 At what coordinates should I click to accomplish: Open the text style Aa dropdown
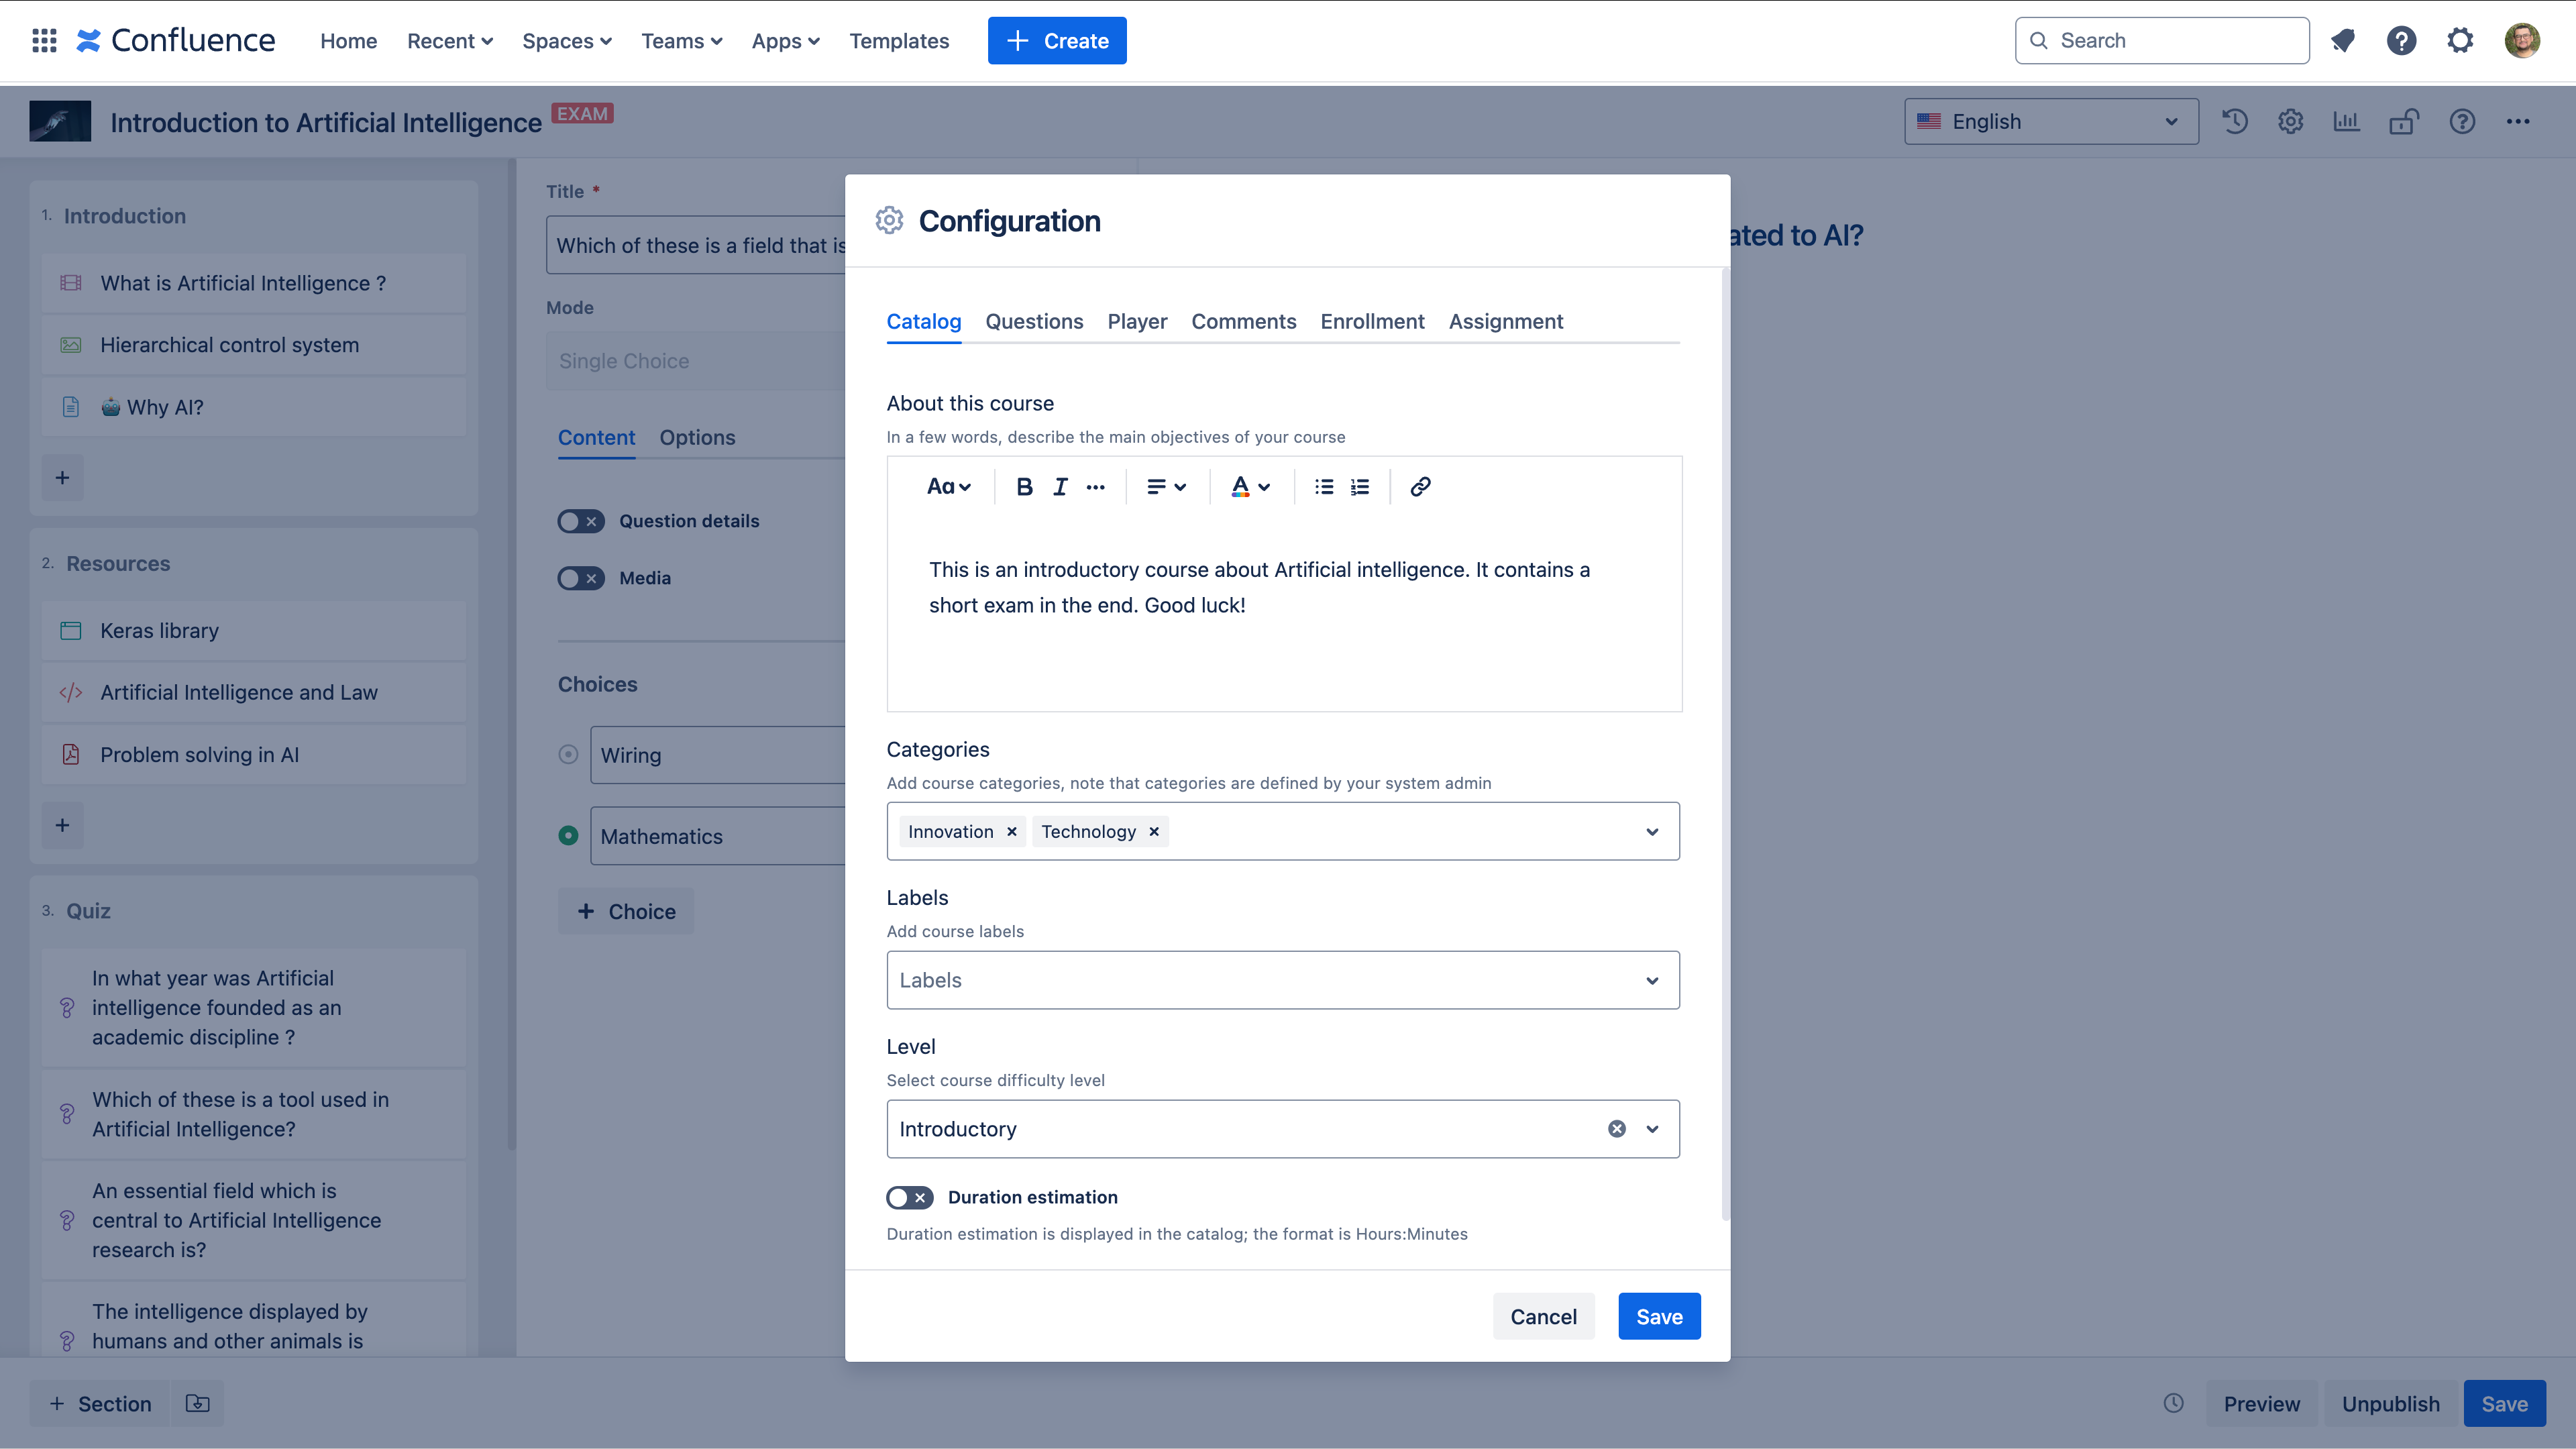click(949, 487)
